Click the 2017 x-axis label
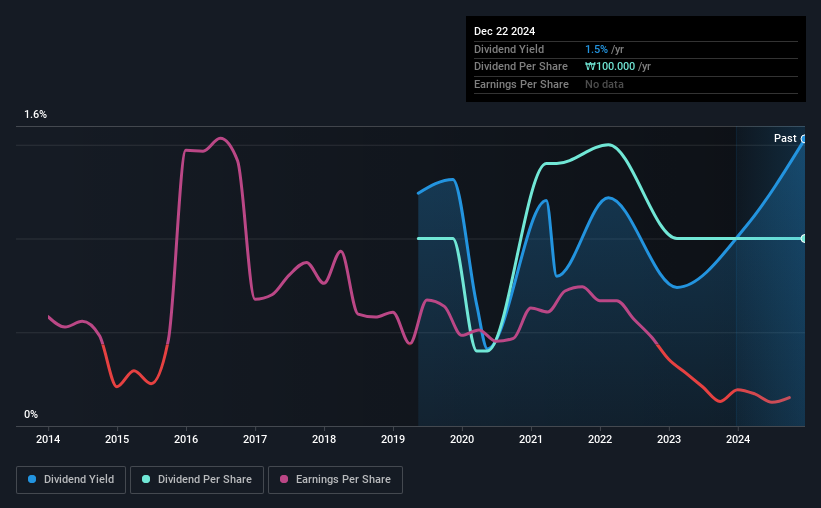The height and width of the screenshot is (508, 821). tap(255, 439)
